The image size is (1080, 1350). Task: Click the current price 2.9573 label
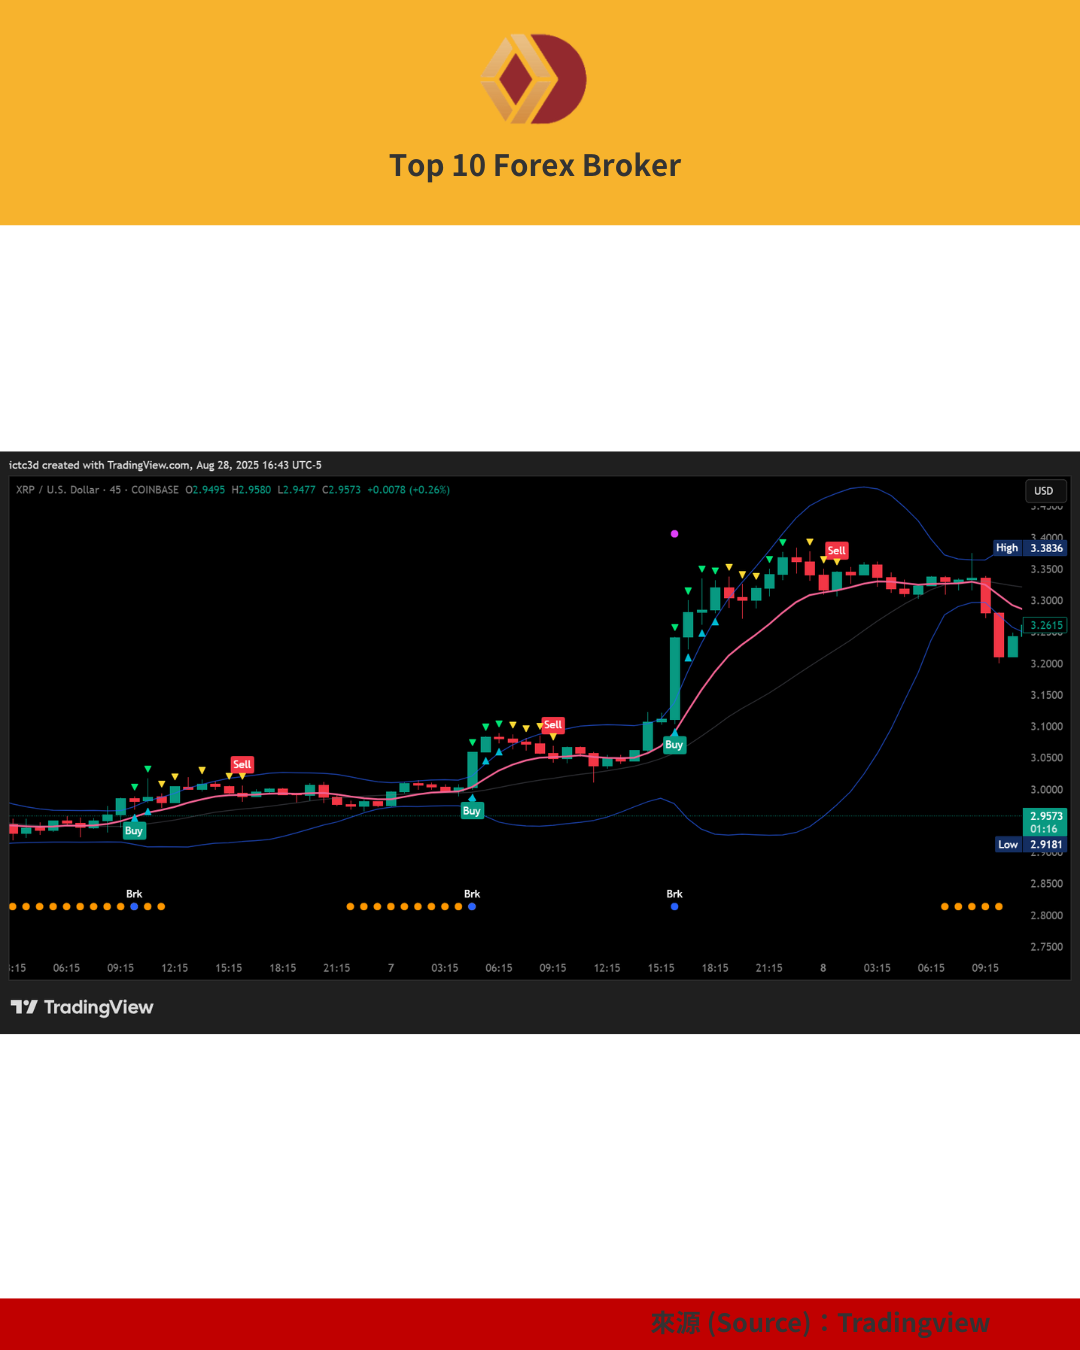1046,817
